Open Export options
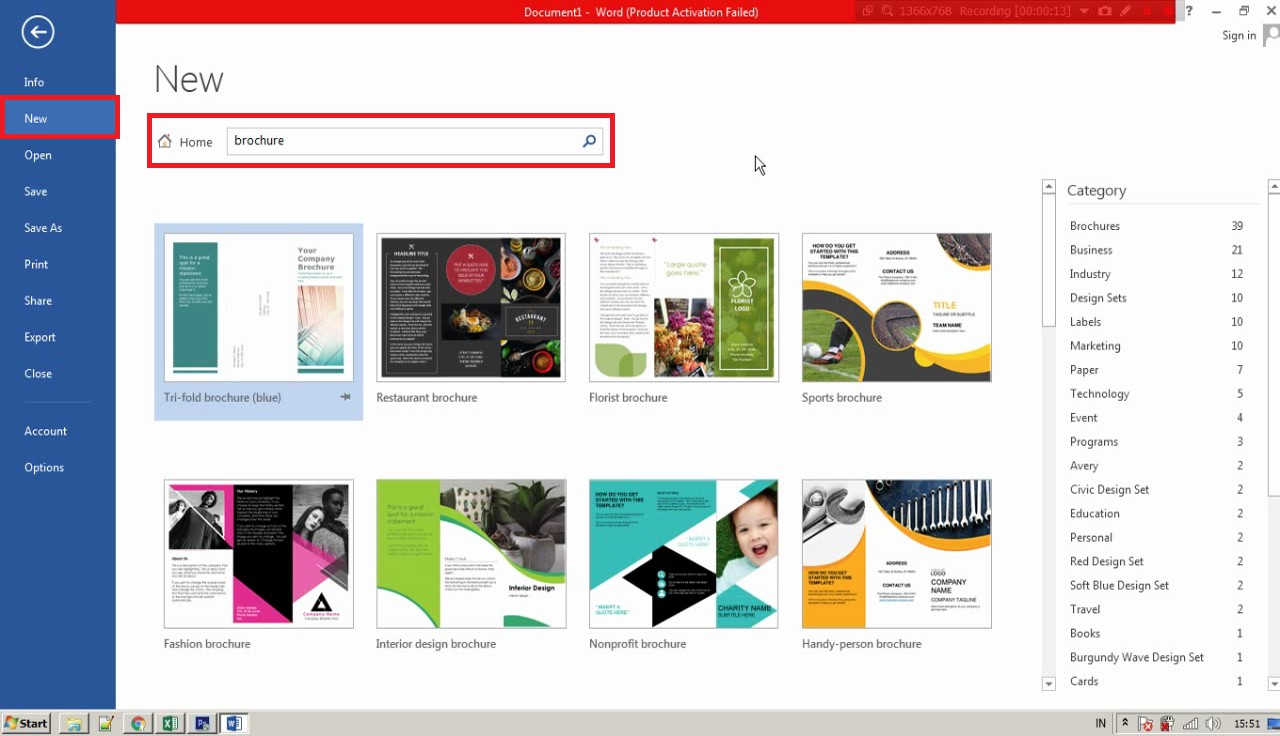This screenshot has width=1280, height=736. click(x=40, y=337)
